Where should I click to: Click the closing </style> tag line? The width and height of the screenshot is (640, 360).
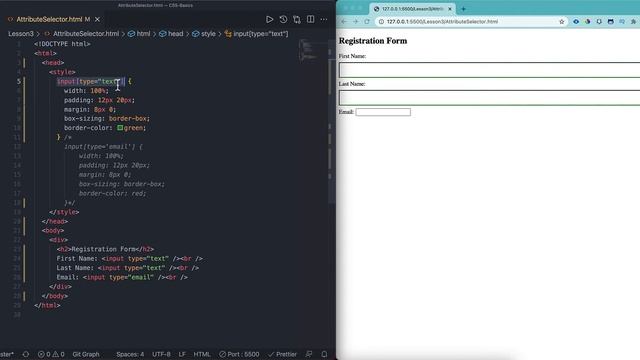[x=64, y=212]
